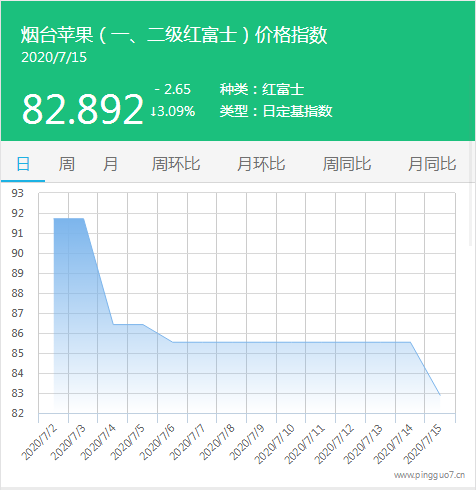
Task: Click the www.pingguo7.cn watermark link
Action: [x=429, y=475]
